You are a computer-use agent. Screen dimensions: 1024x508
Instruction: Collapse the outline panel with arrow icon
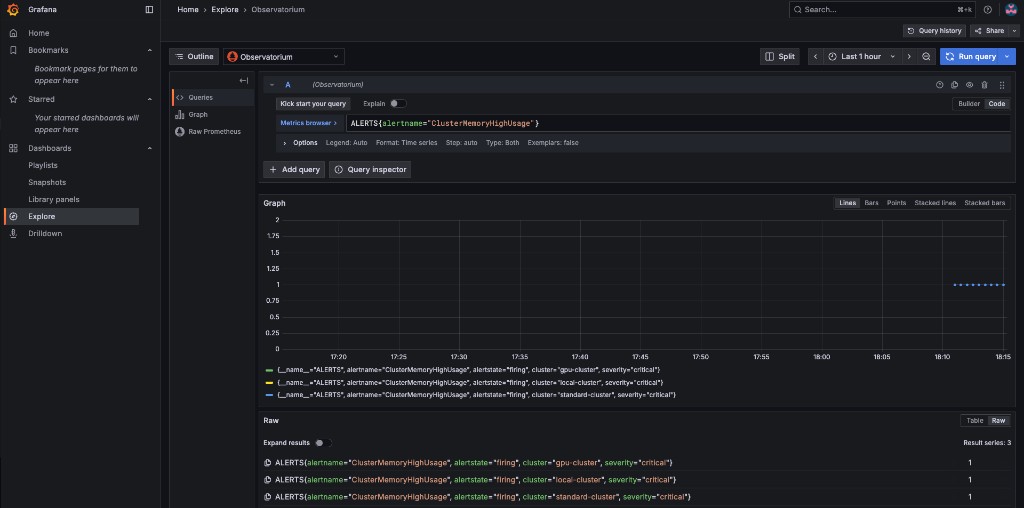243,80
